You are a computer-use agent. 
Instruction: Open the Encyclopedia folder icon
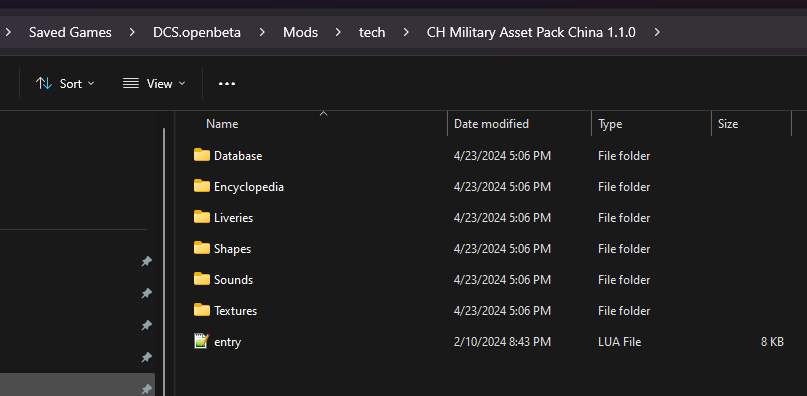point(202,186)
